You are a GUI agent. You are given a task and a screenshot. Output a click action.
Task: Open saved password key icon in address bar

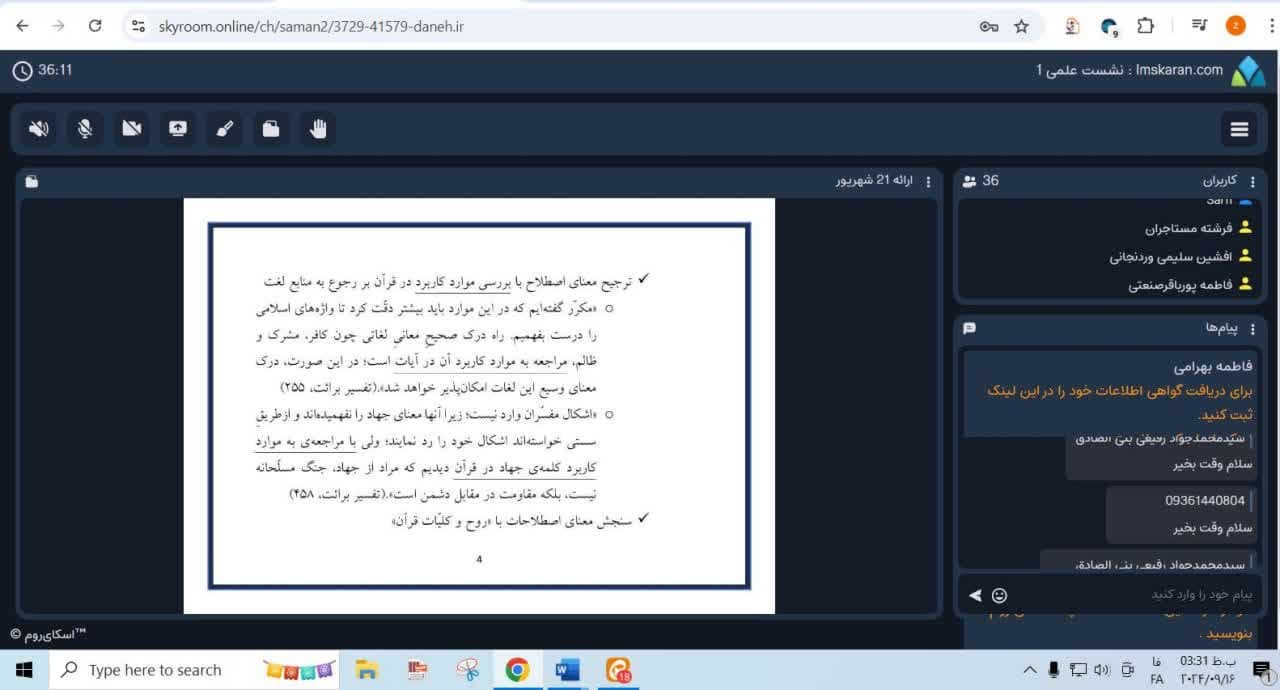[989, 27]
